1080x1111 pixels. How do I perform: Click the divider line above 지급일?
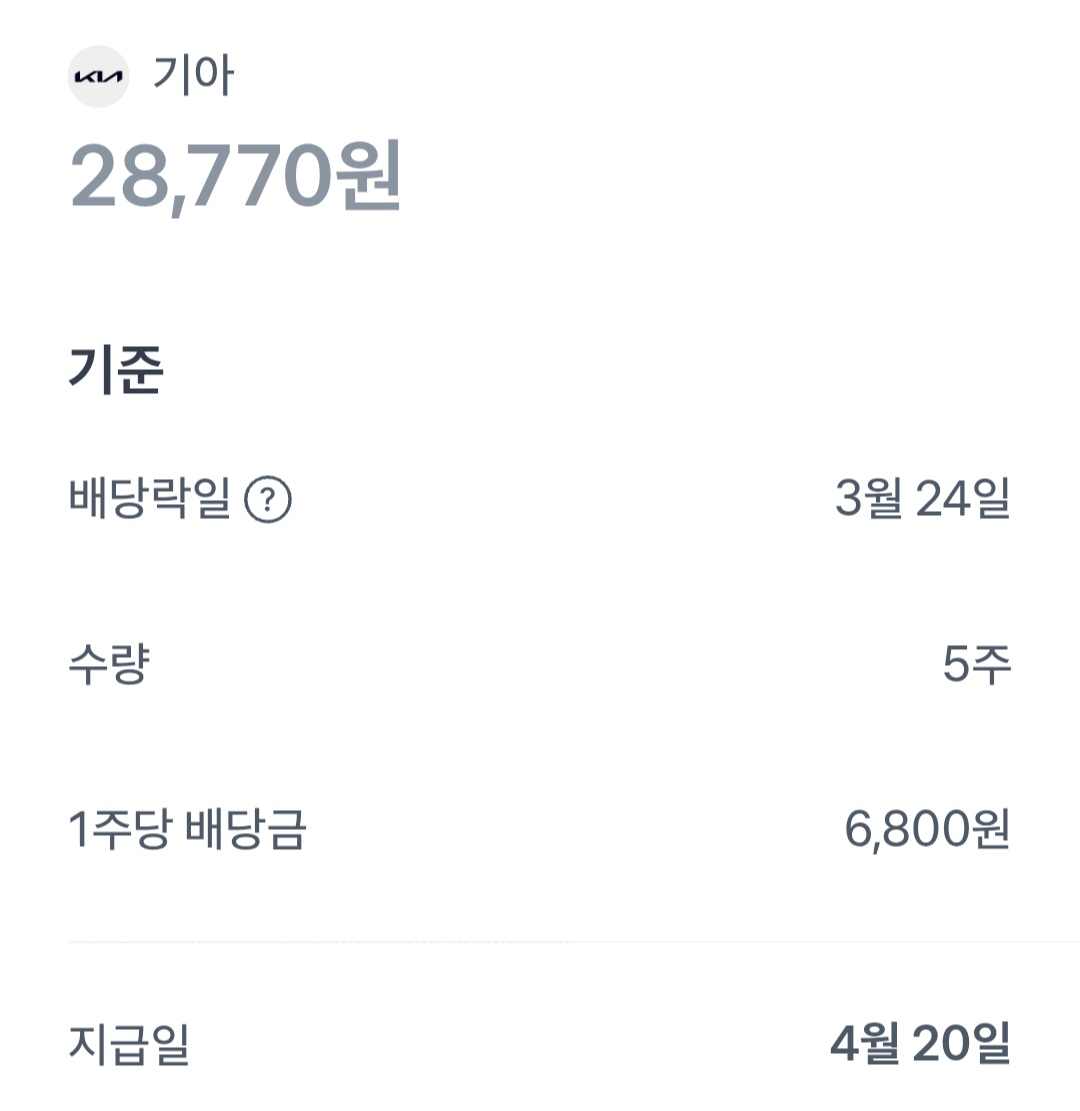pos(574,942)
